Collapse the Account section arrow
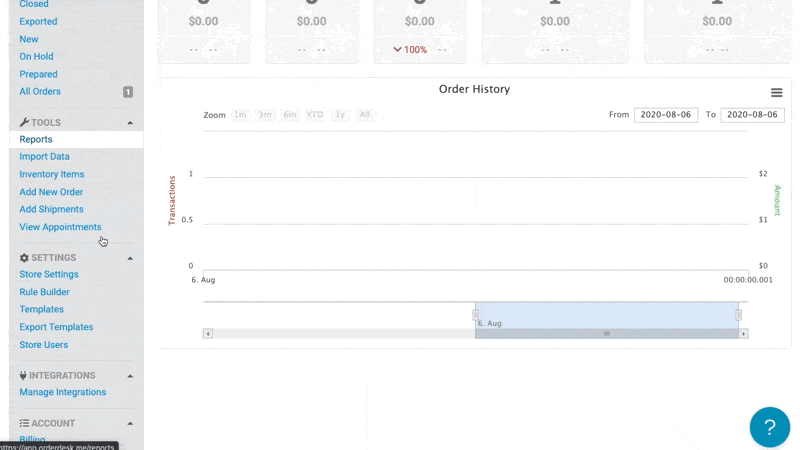This screenshot has width=800, height=450. (x=130, y=424)
